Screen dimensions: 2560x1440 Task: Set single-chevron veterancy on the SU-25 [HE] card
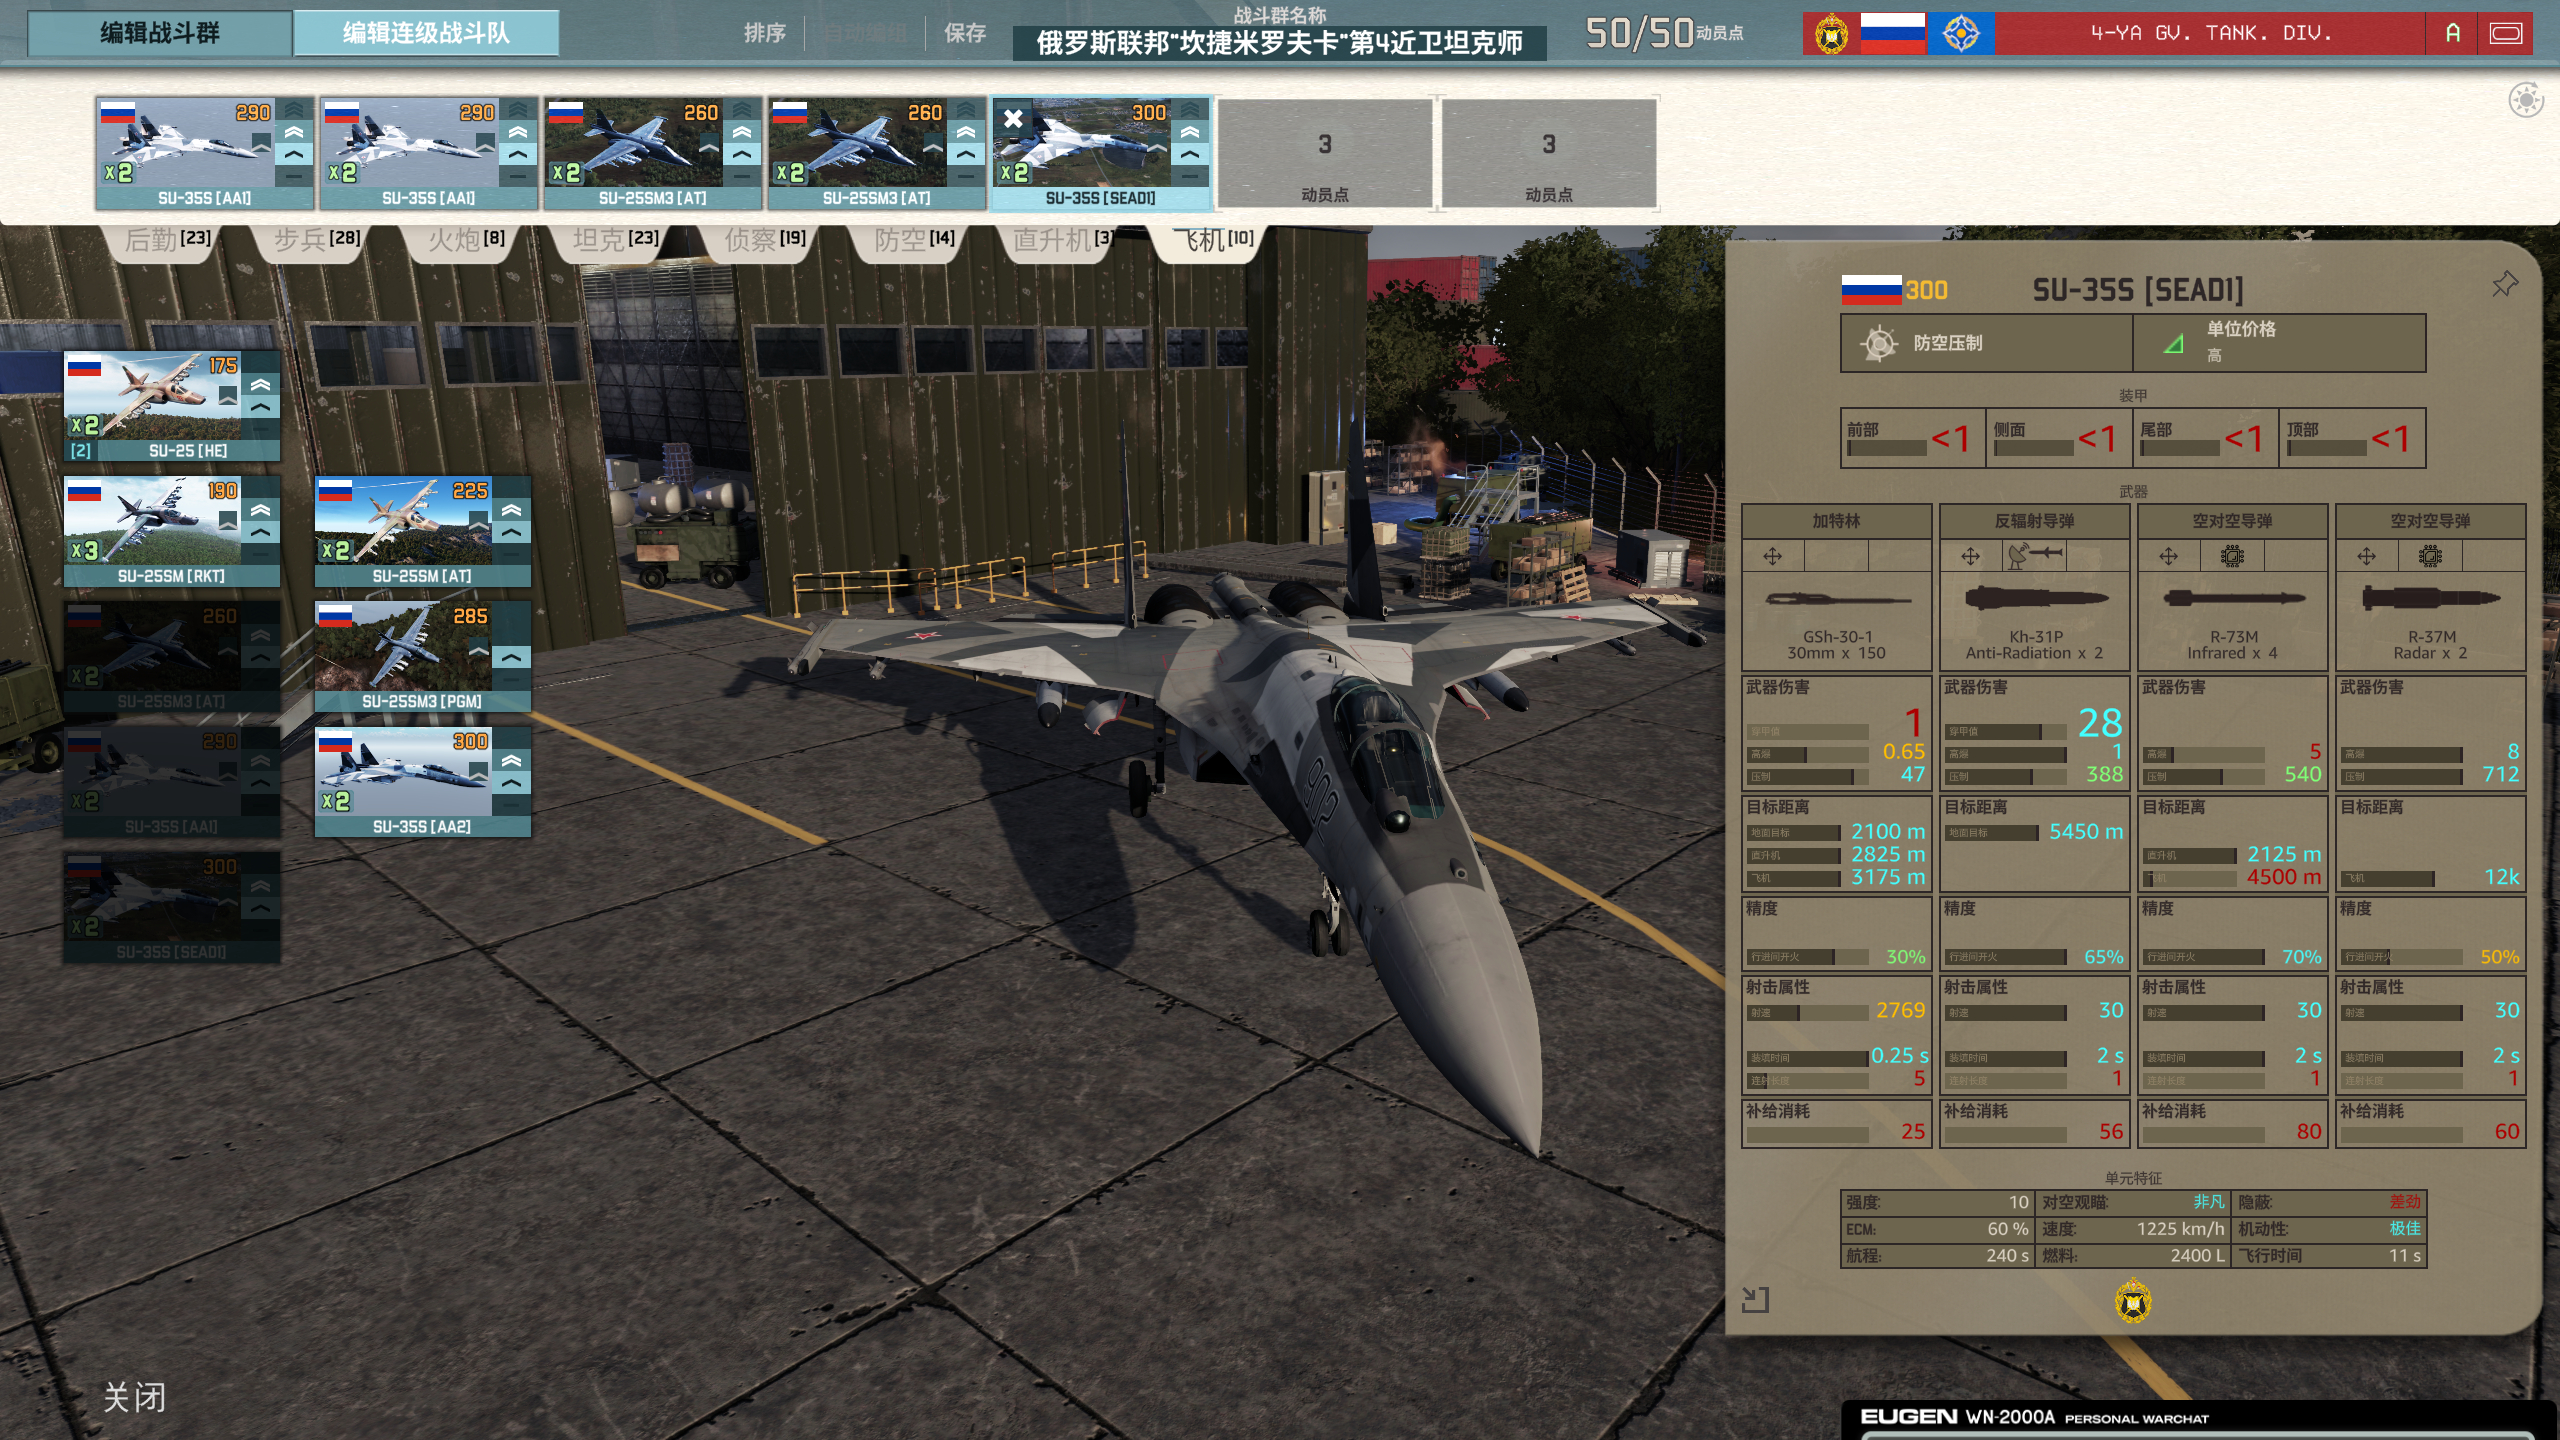[x=261, y=408]
